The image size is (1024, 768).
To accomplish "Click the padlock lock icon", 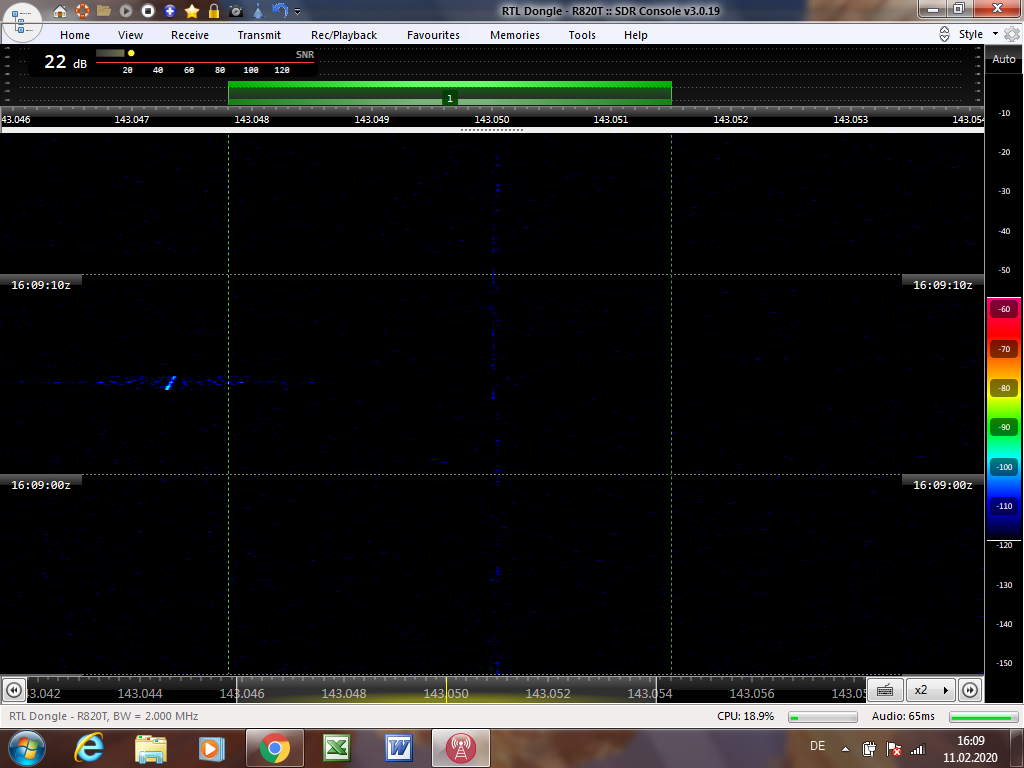I will click(214, 10).
